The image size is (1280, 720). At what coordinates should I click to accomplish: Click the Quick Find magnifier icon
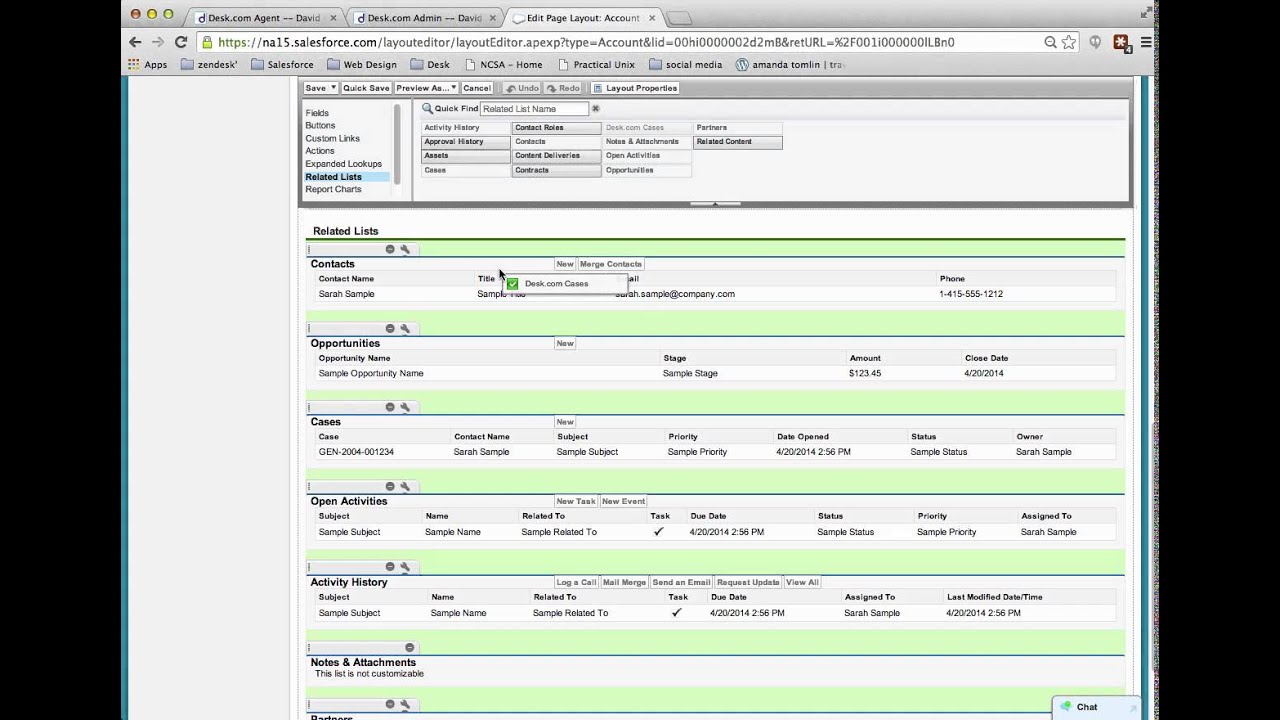(x=427, y=108)
